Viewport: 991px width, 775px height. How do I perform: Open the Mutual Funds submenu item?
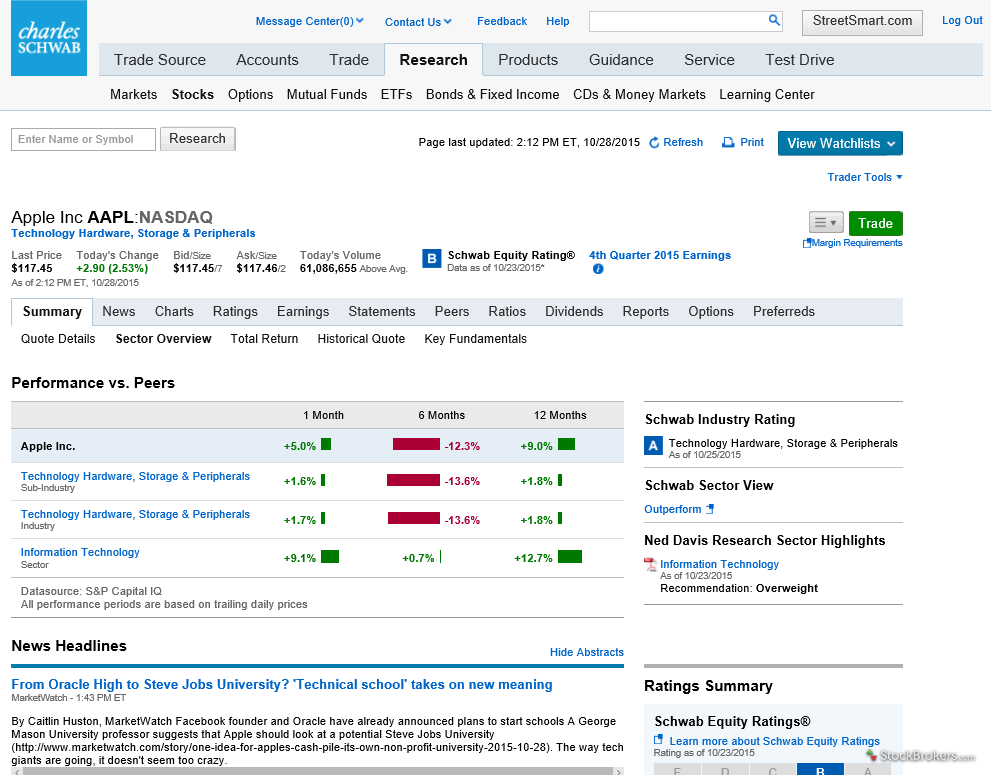(327, 94)
